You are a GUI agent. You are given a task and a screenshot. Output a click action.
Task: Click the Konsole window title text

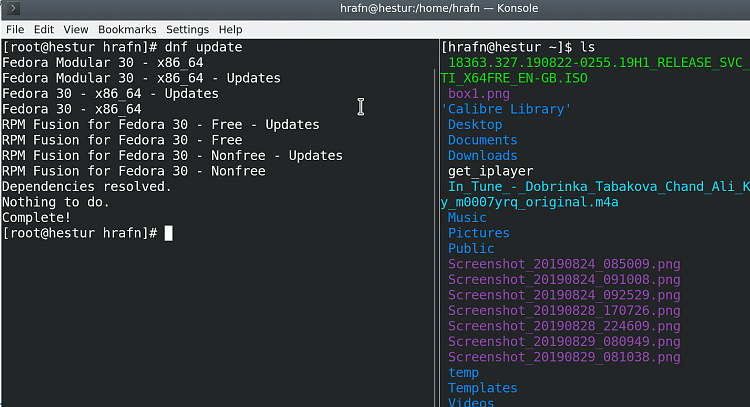tap(439, 8)
